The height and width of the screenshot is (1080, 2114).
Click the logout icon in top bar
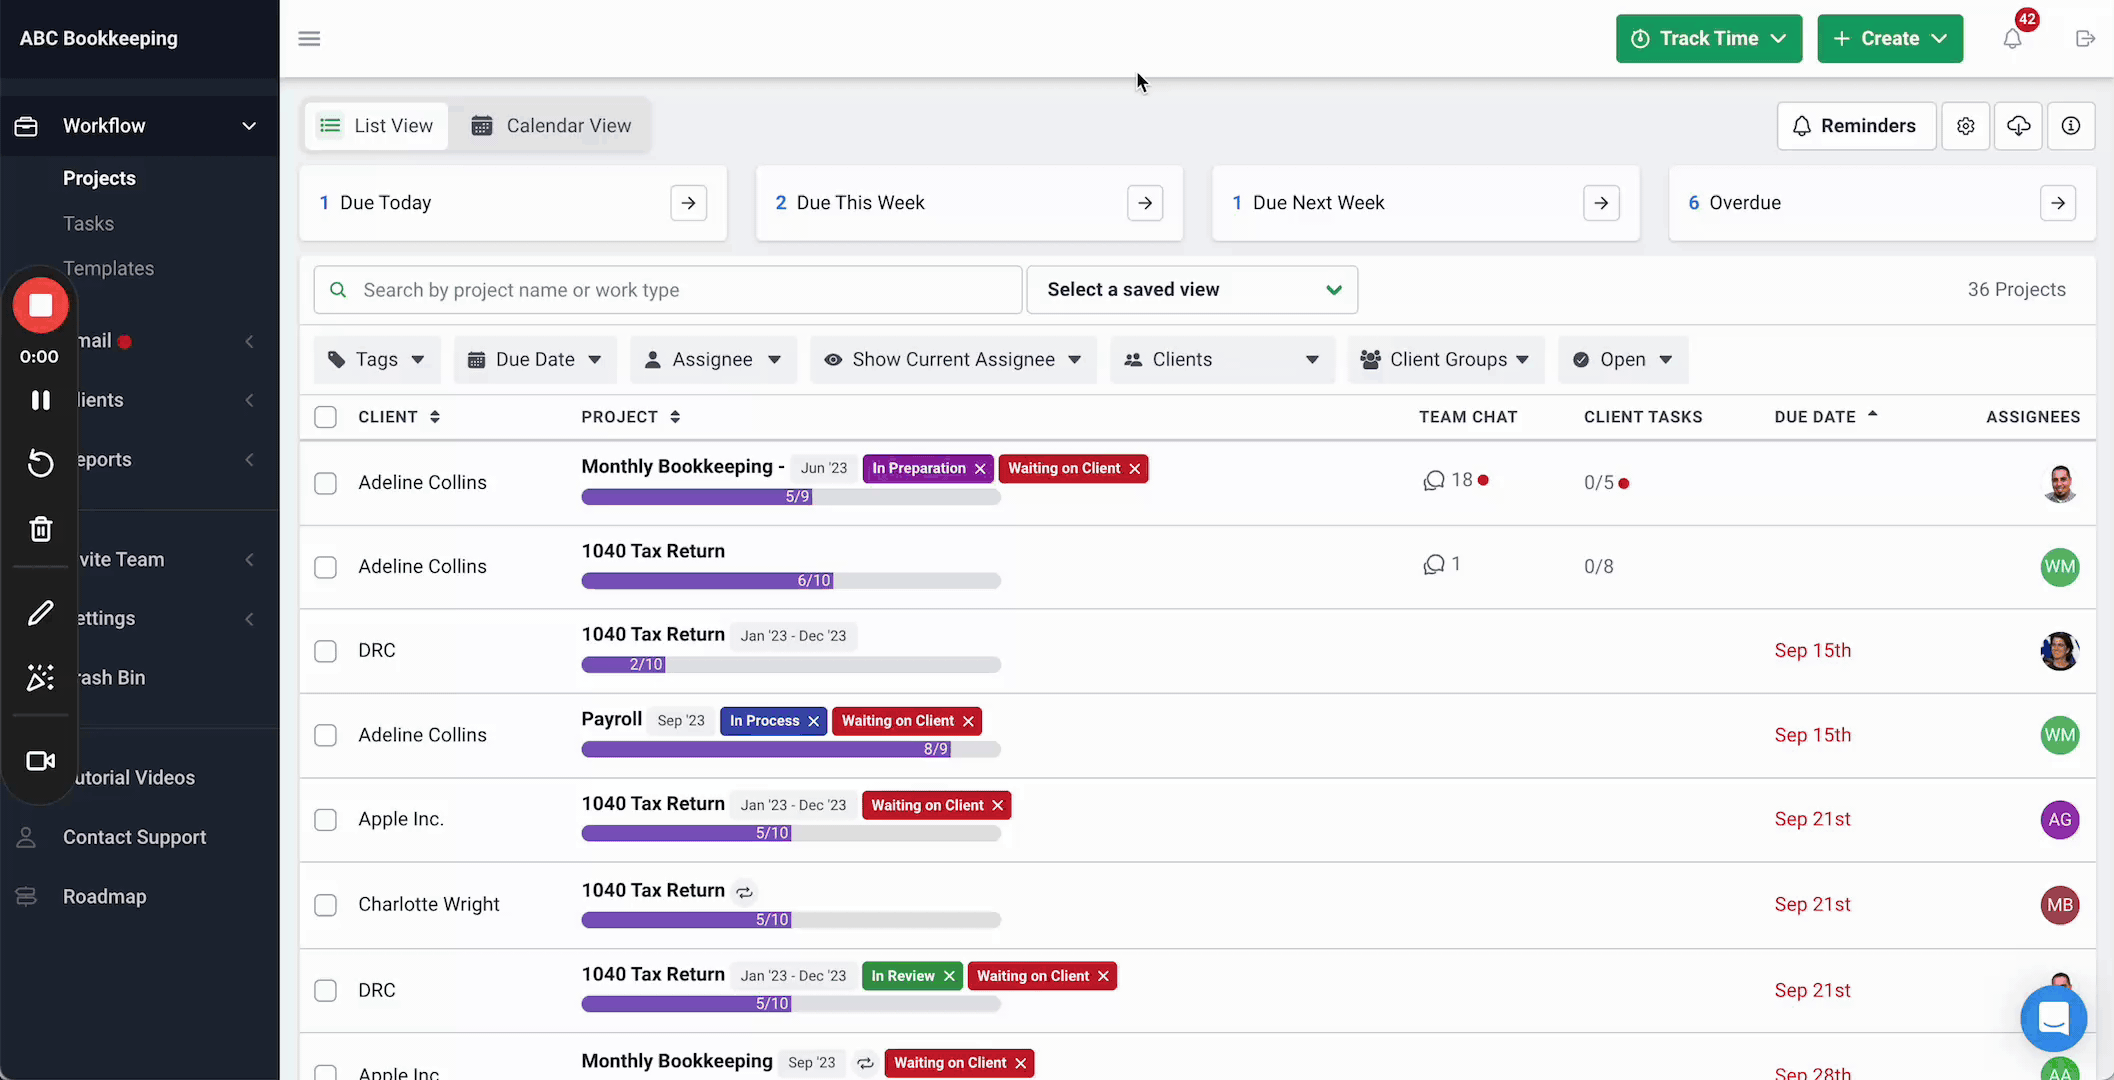(2085, 39)
